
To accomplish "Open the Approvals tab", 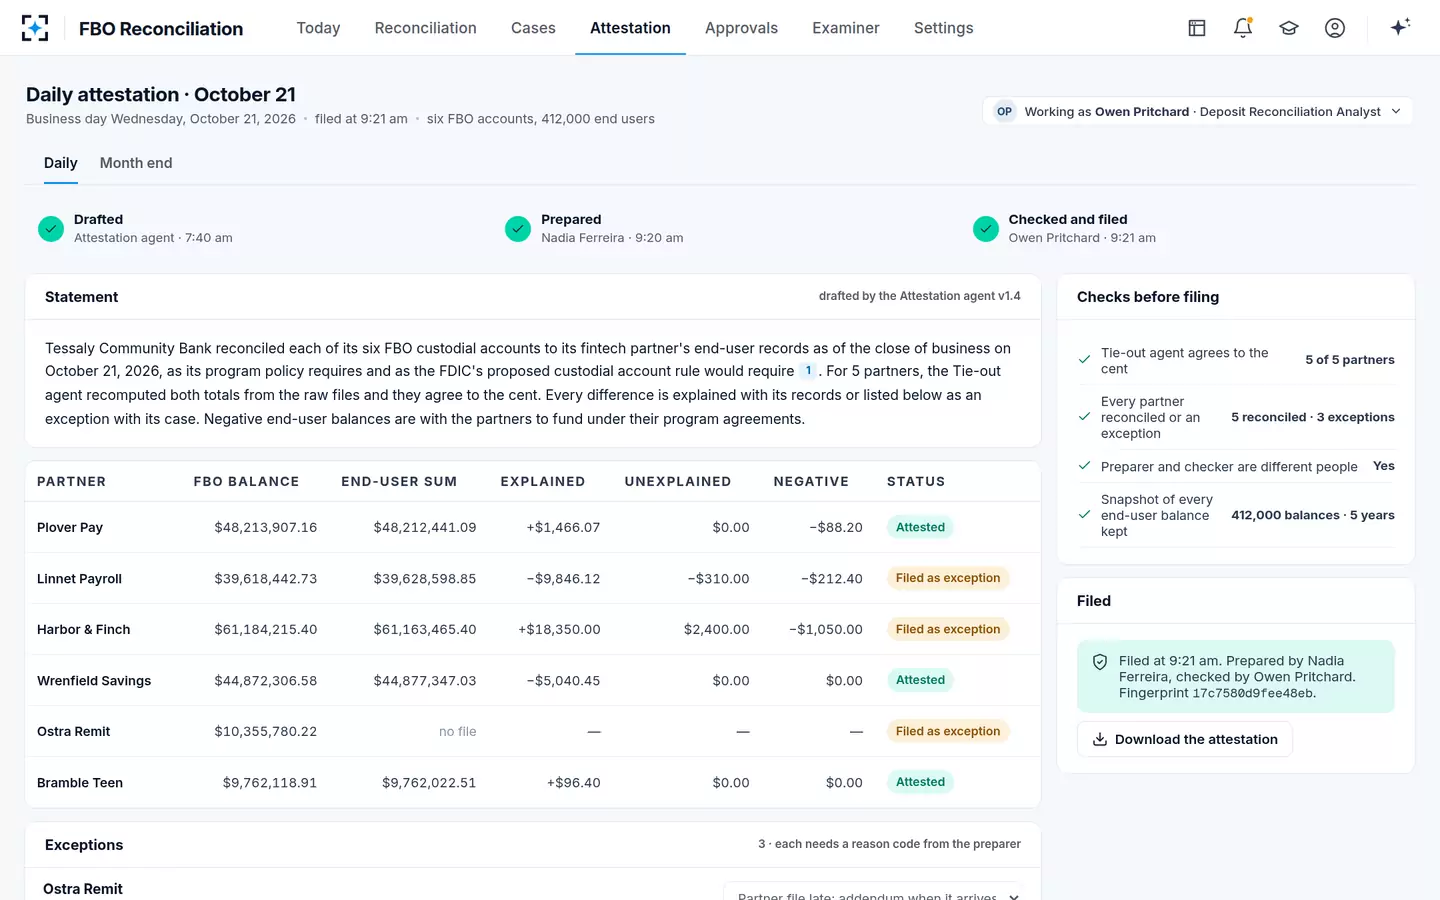I will (x=741, y=28).
